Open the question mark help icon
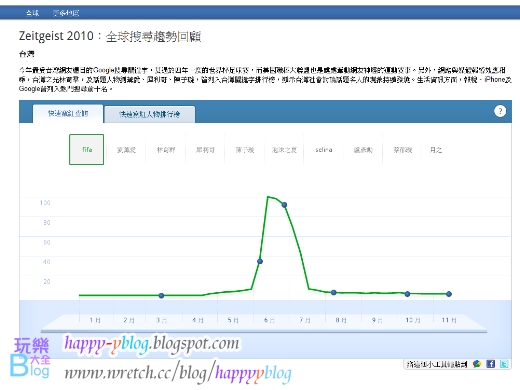520x390 pixels. pos(500,111)
